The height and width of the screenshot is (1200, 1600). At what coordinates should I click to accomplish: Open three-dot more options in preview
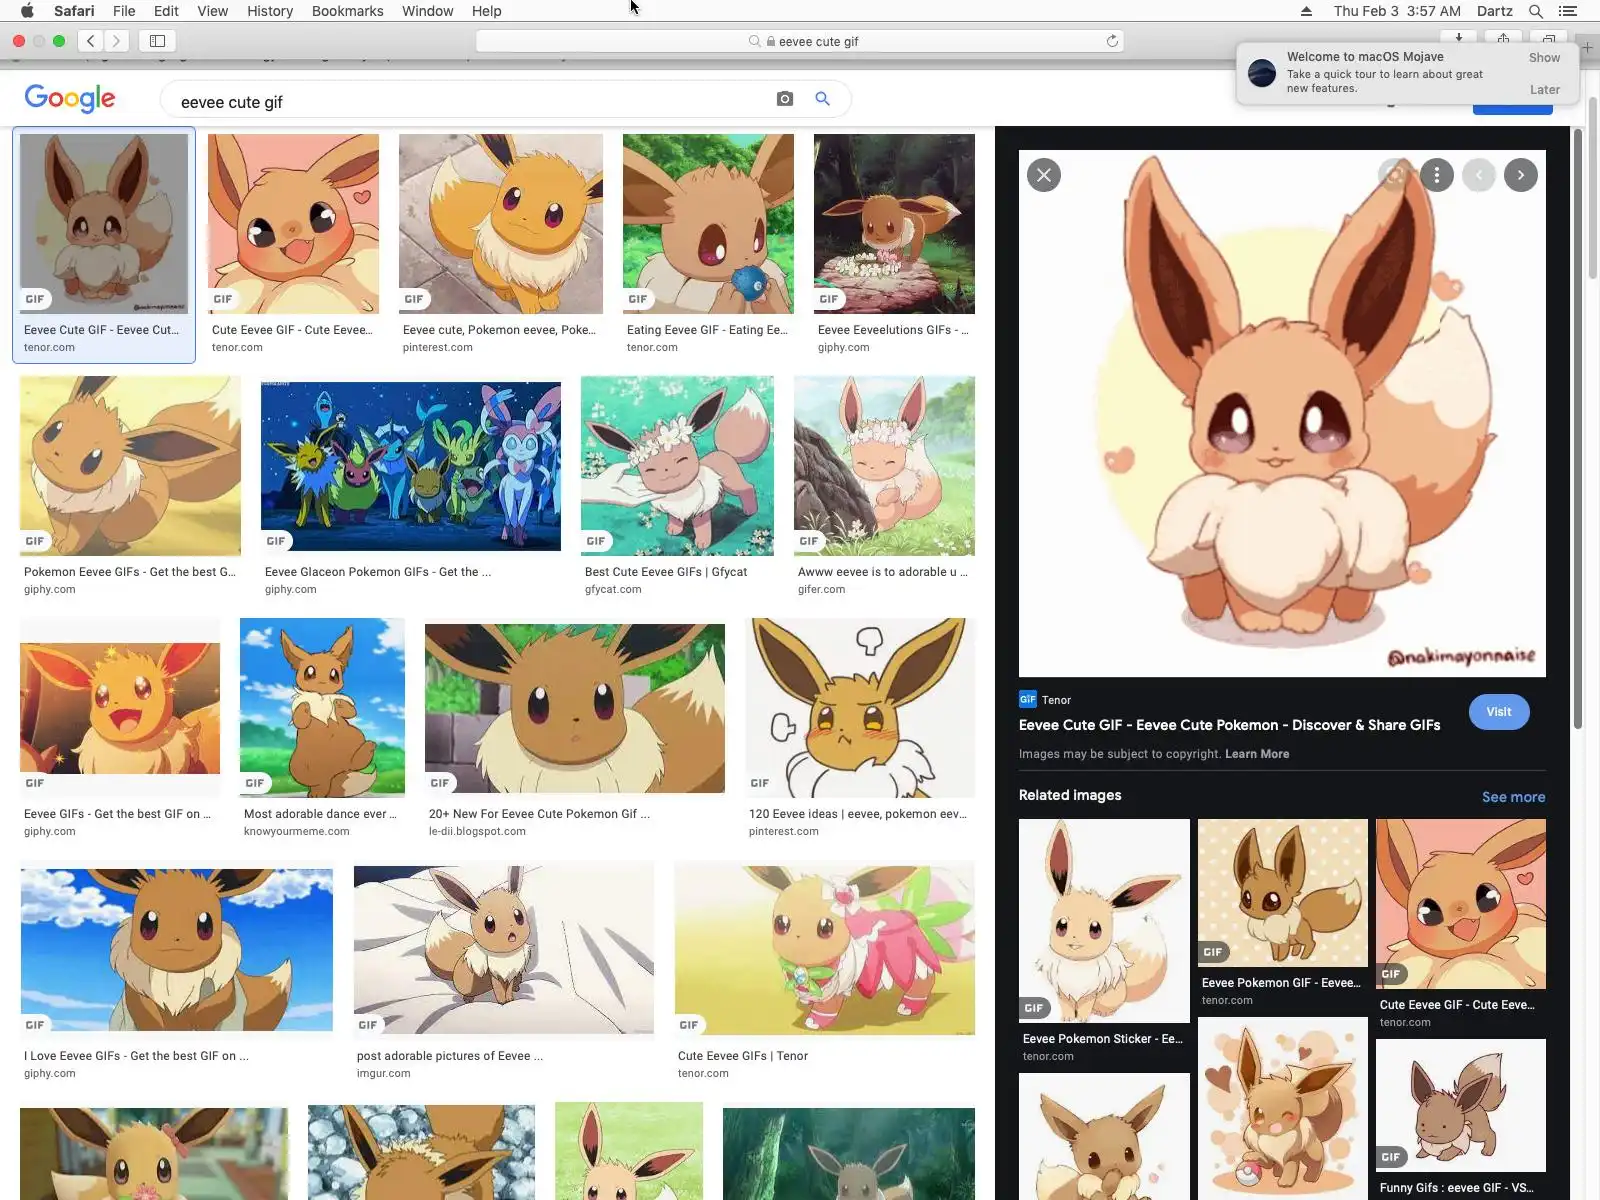[x=1437, y=175]
